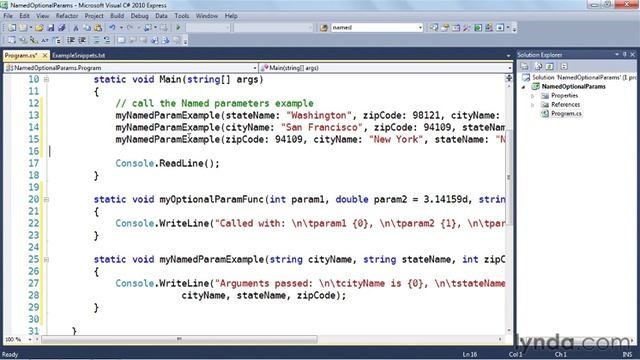Expand the Properties node in Solution Explorer
Viewport: 640px width, 360px height.
point(533,96)
